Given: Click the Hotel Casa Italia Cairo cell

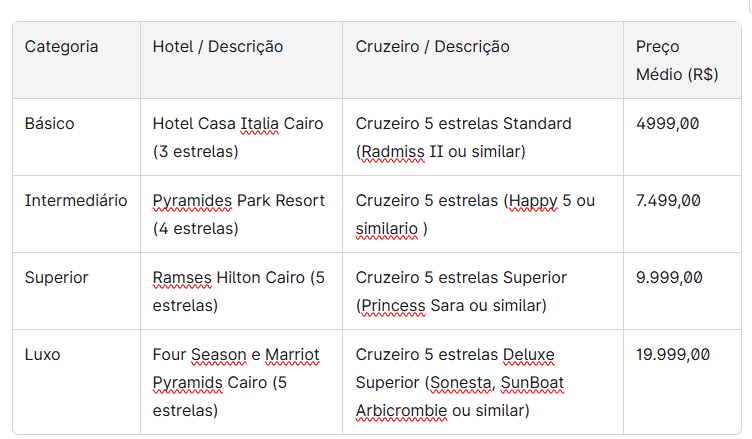Looking at the screenshot, I should coord(238,138).
